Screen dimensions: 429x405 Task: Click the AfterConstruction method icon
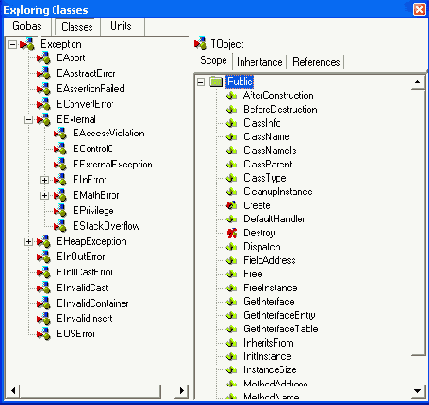click(x=231, y=96)
